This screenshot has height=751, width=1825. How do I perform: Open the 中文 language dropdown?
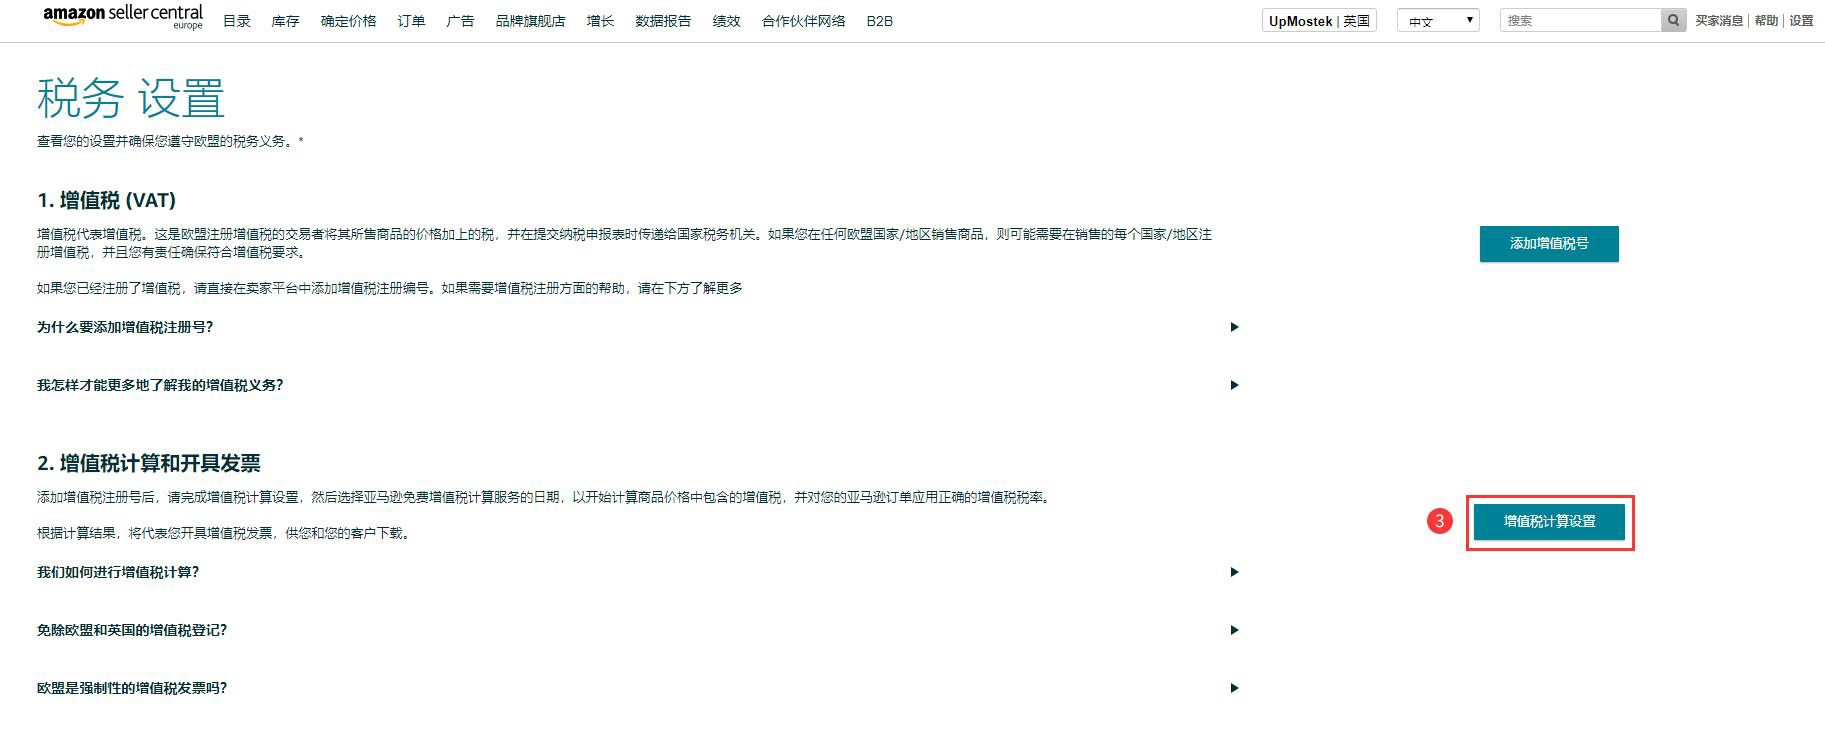[x=1438, y=20]
